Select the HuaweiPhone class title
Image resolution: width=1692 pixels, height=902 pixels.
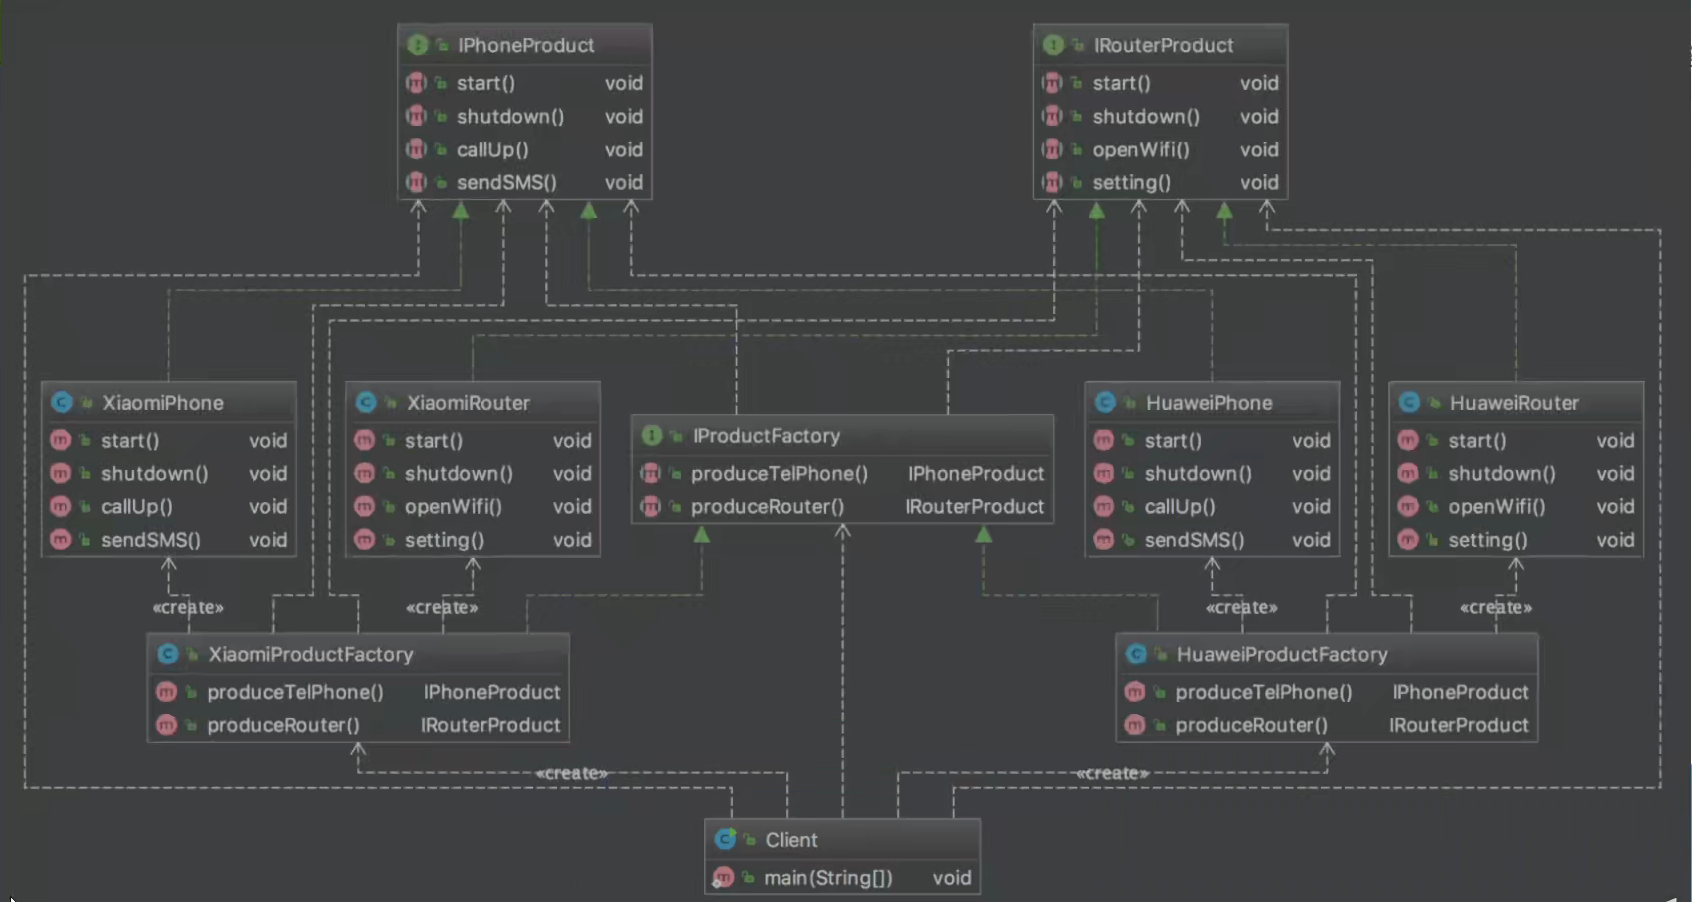pyautogui.click(x=1209, y=403)
